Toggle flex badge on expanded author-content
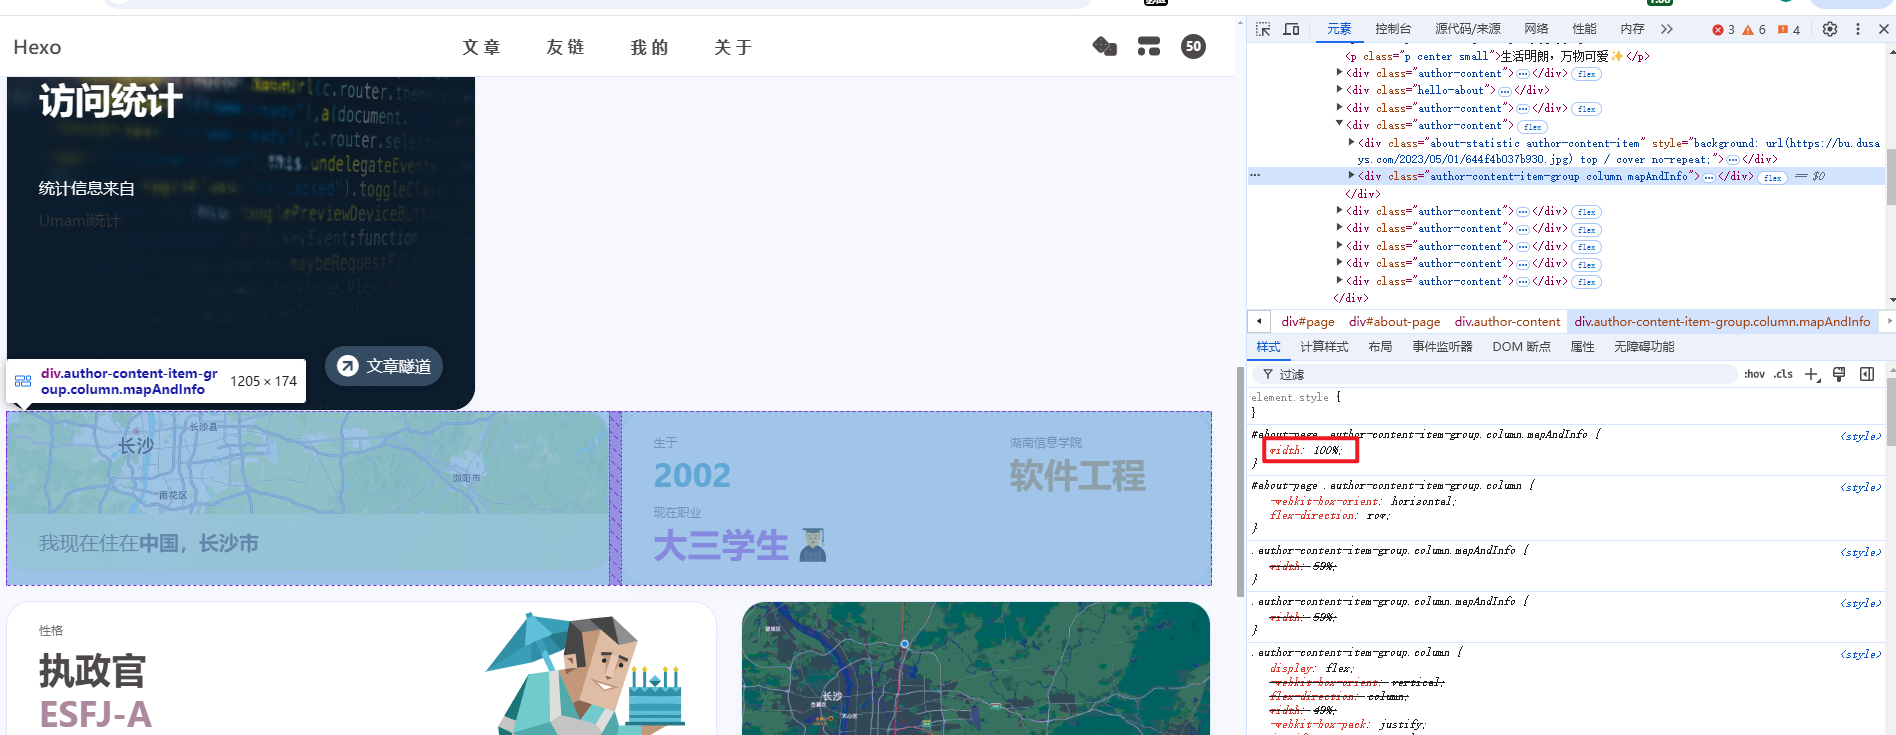This screenshot has height=735, width=1896. coord(1533,127)
